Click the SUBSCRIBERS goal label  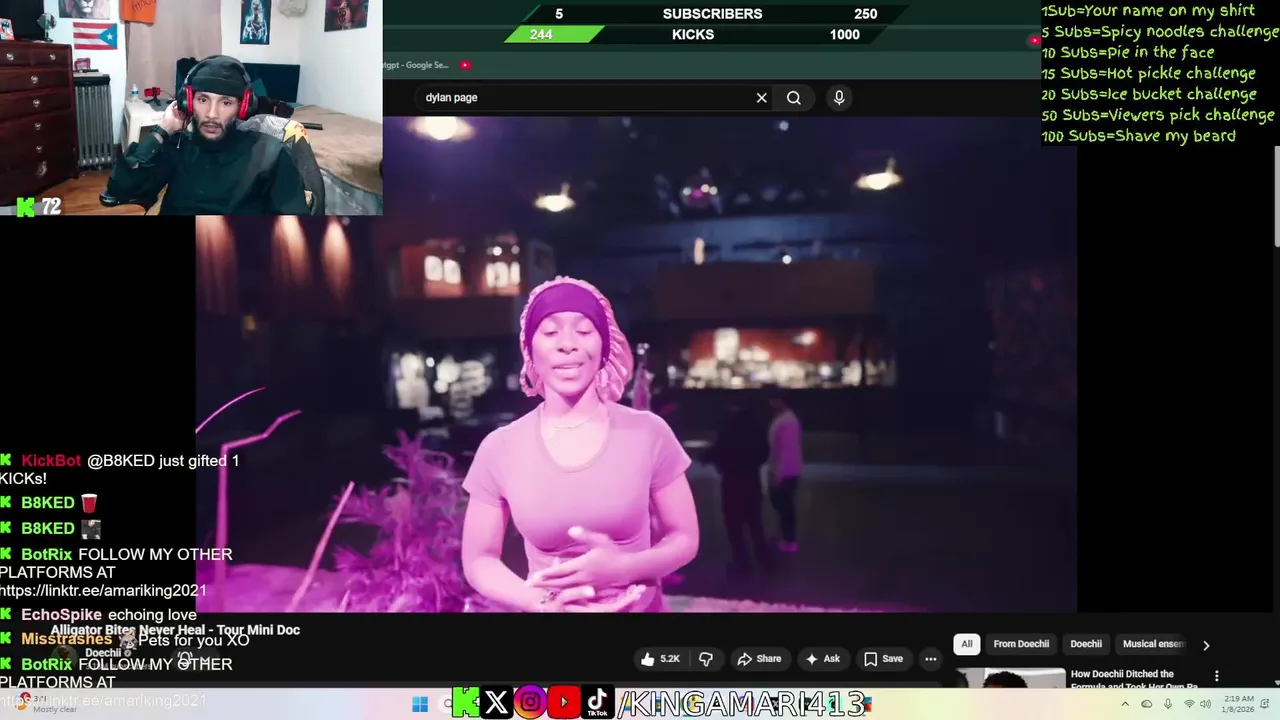[712, 14]
